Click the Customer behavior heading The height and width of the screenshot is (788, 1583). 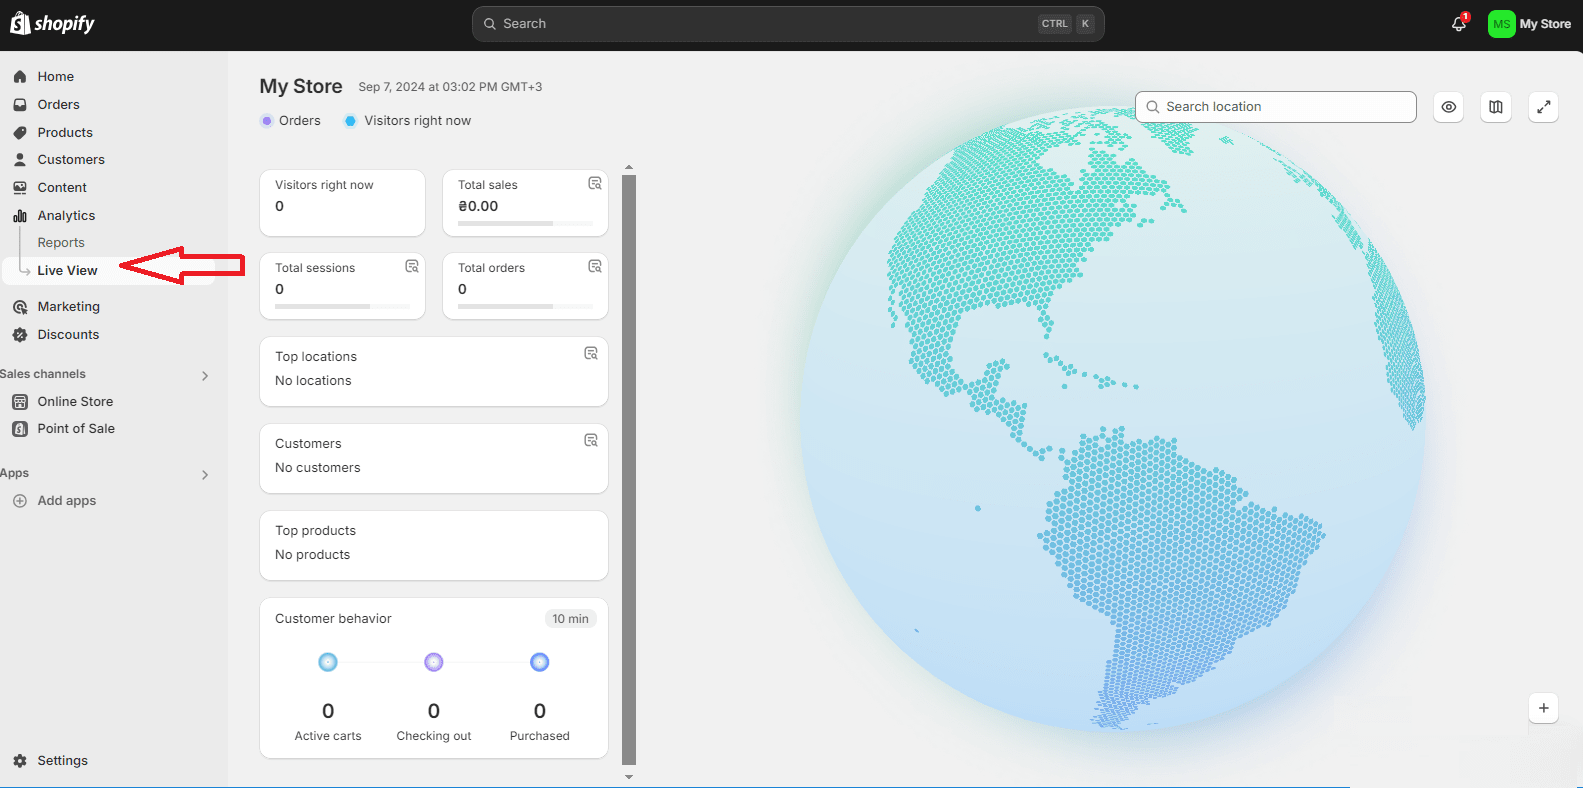click(x=333, y=619)
